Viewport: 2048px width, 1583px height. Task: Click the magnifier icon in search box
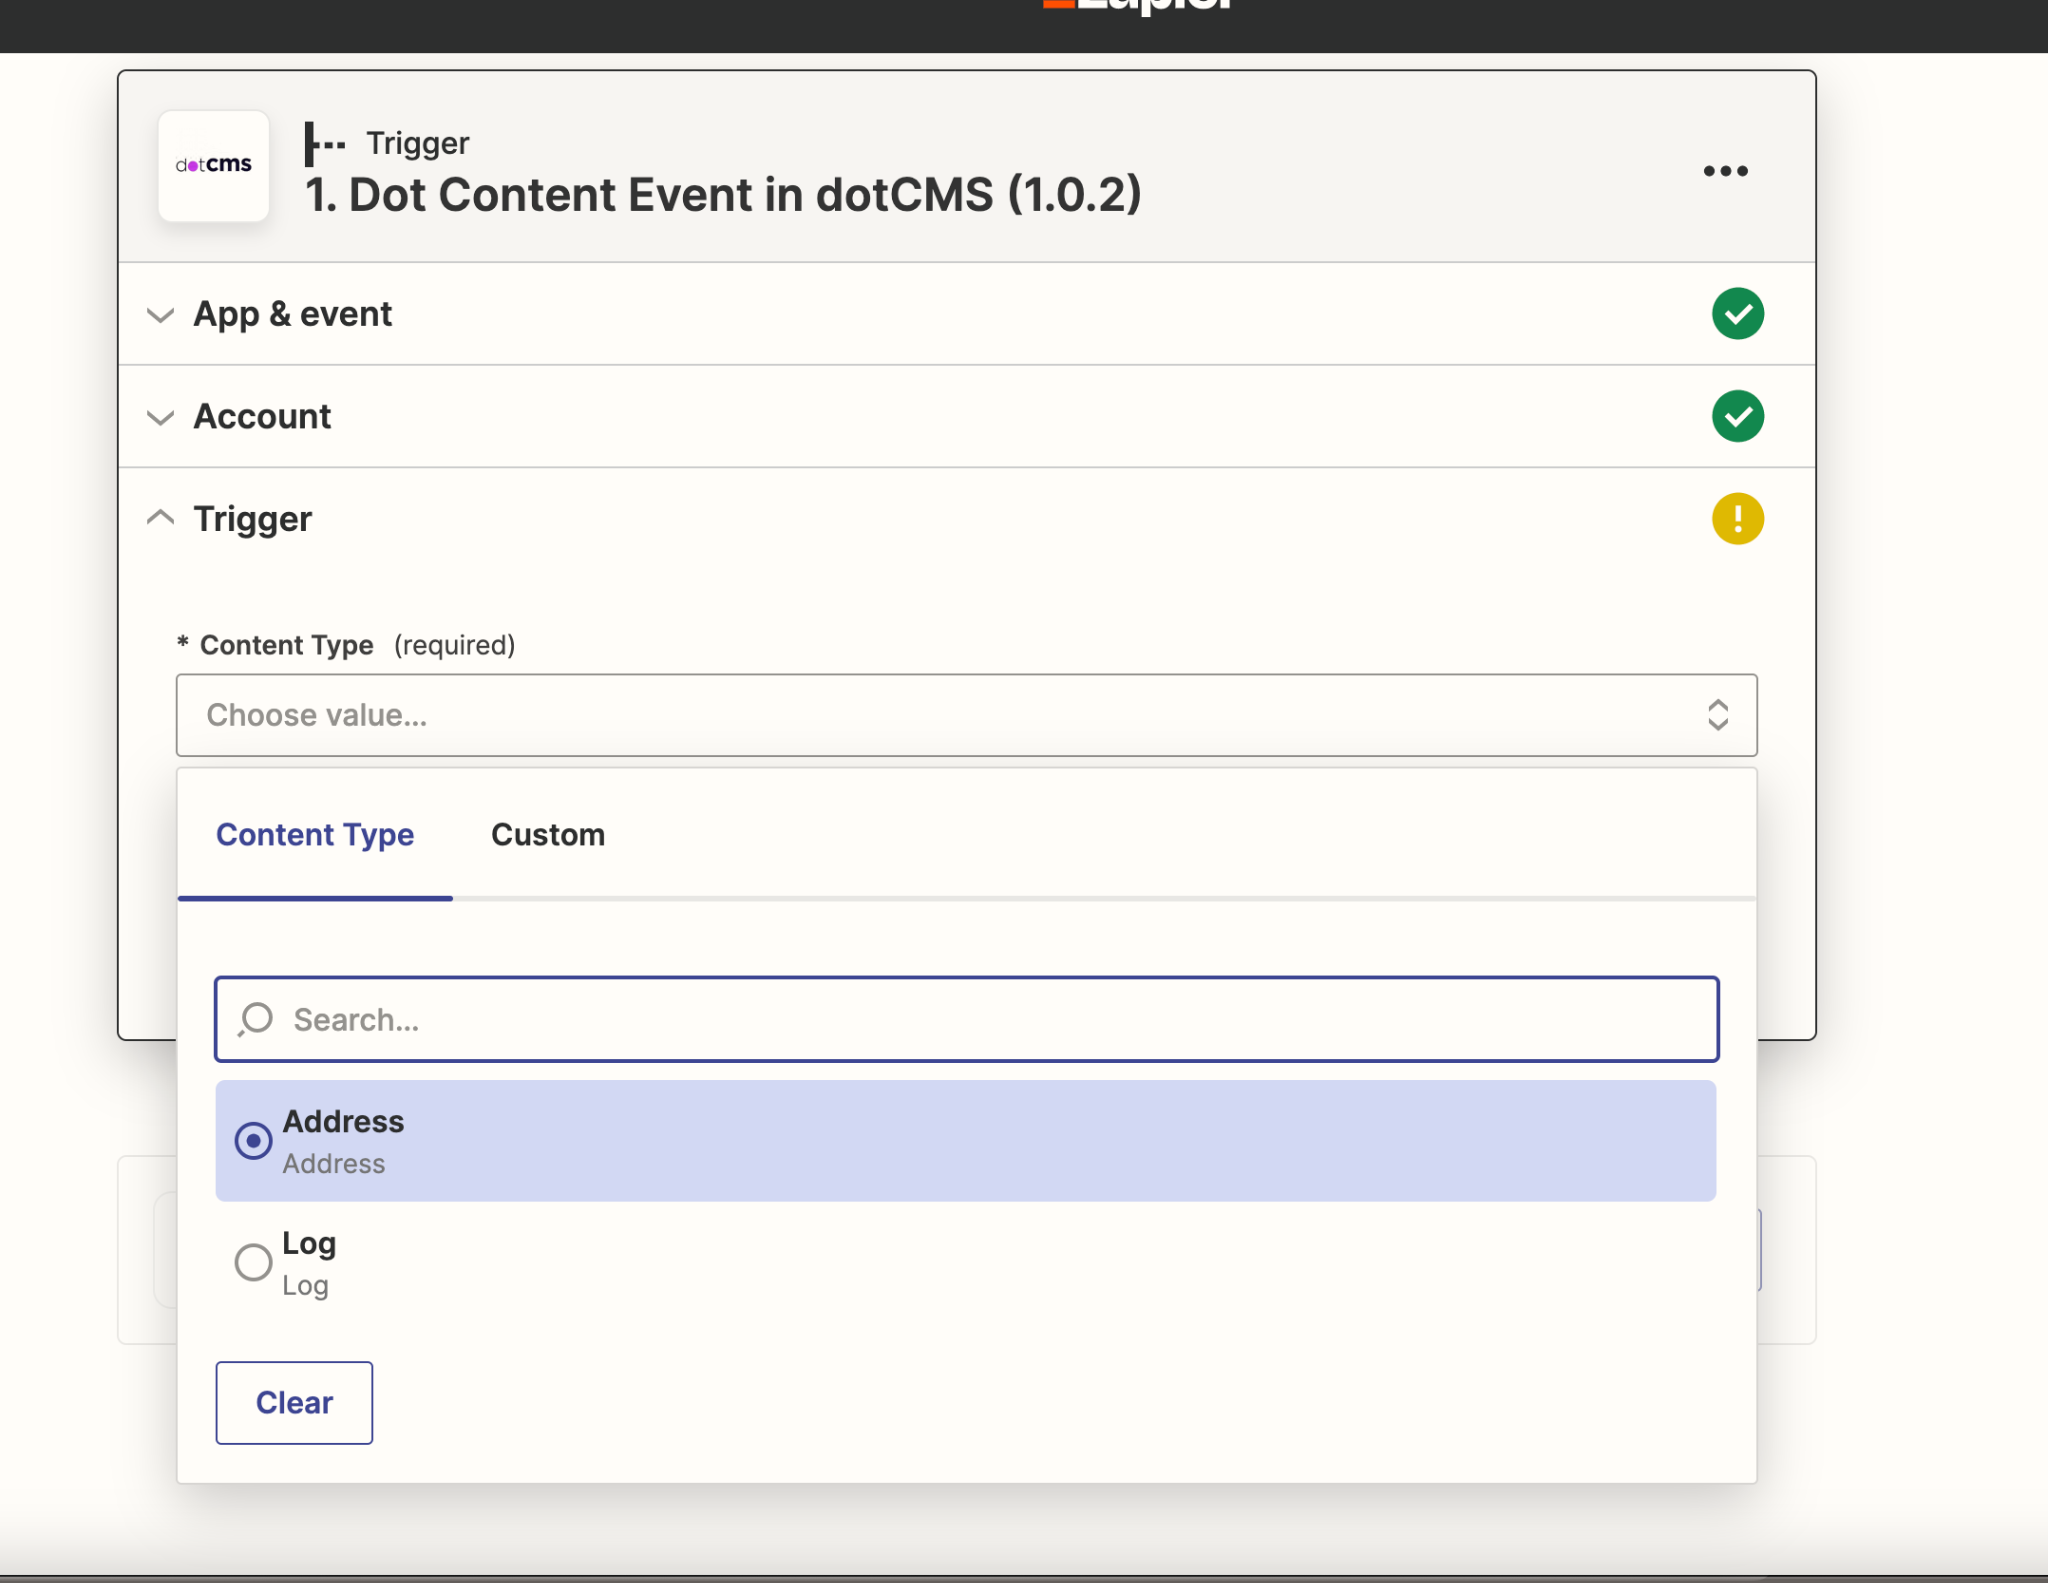pyautogui.click(x=256, y=1019)
